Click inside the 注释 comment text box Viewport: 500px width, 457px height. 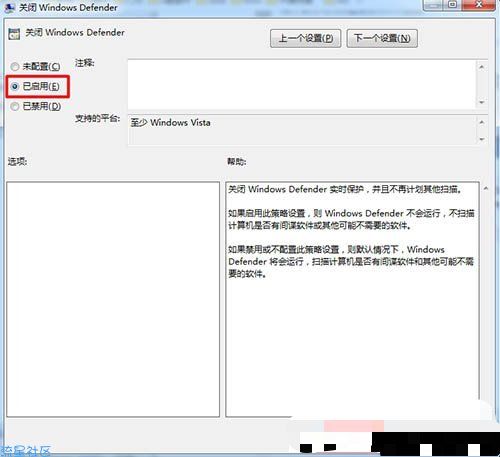point(302,84)
